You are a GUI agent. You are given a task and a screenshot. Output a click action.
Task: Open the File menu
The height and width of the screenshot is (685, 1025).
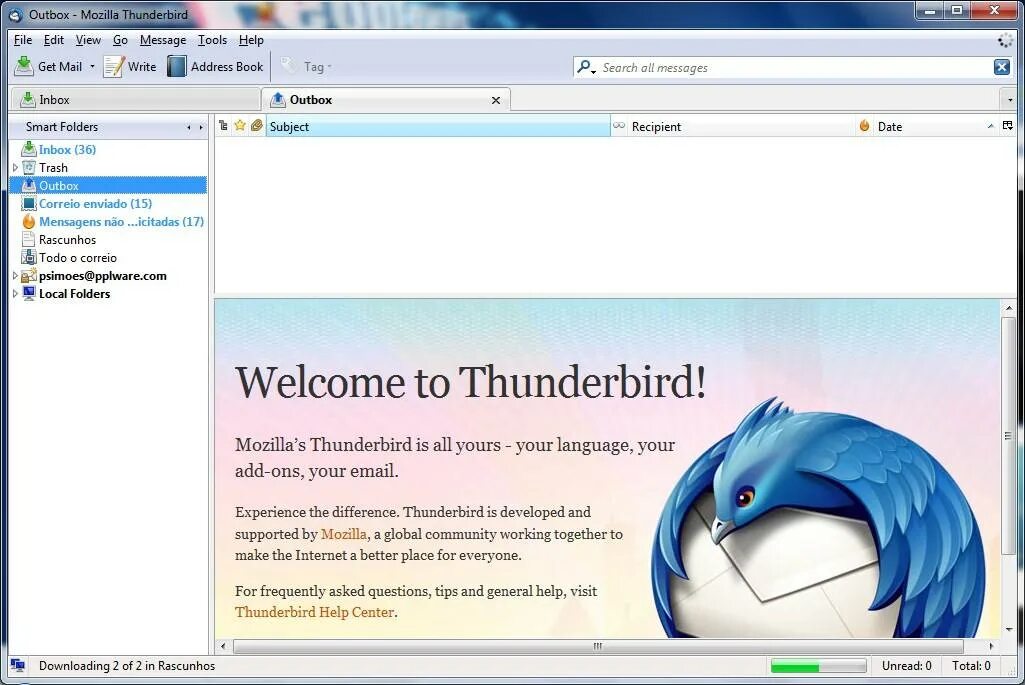coord(23,40)
